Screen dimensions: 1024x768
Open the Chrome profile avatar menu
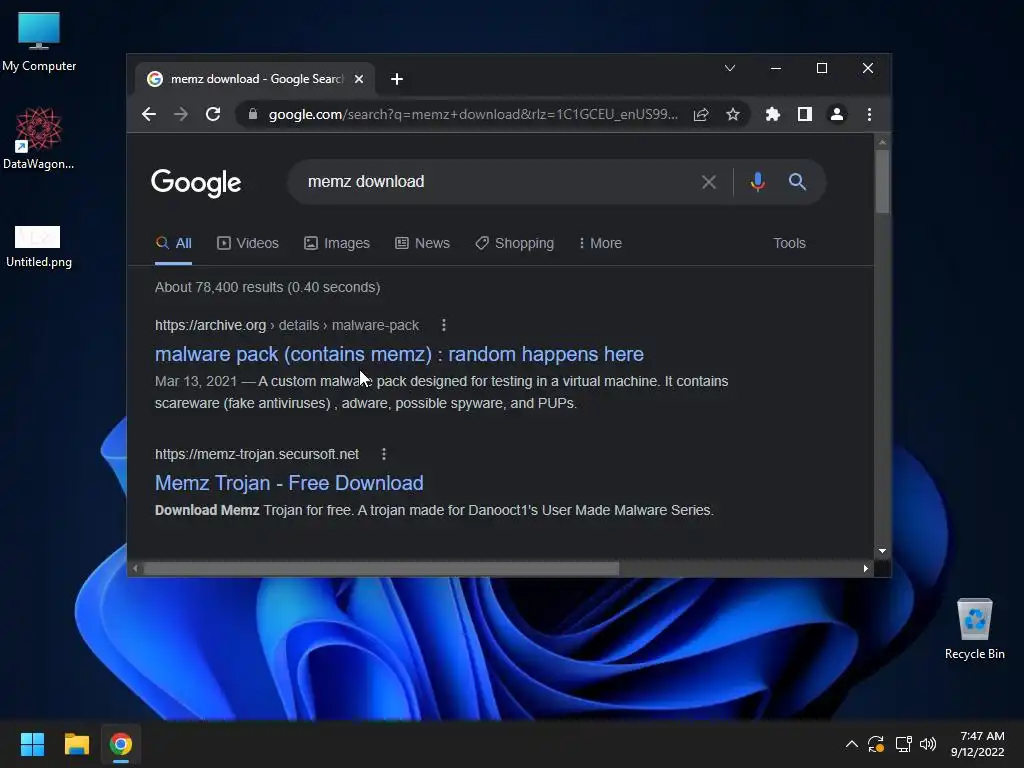837,115
